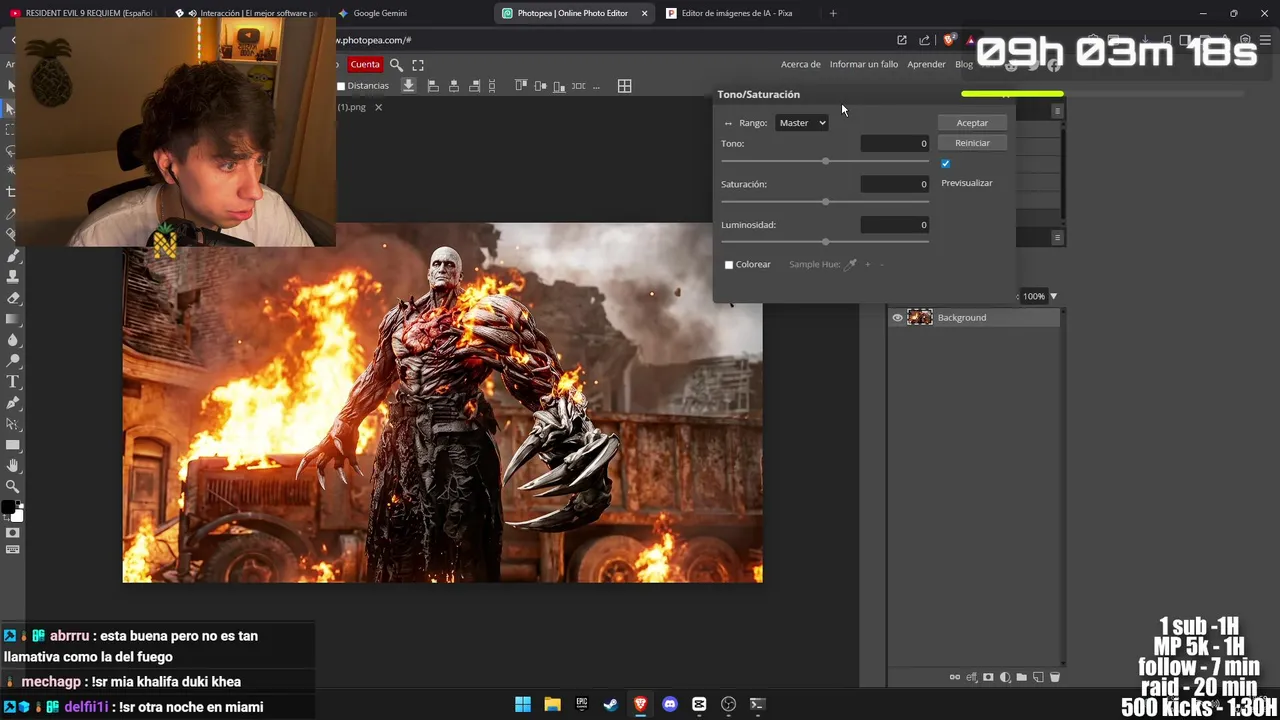Open File Explorer from the taskbar
Viewport: 1280px width, 720px height.
pos(552,704)
